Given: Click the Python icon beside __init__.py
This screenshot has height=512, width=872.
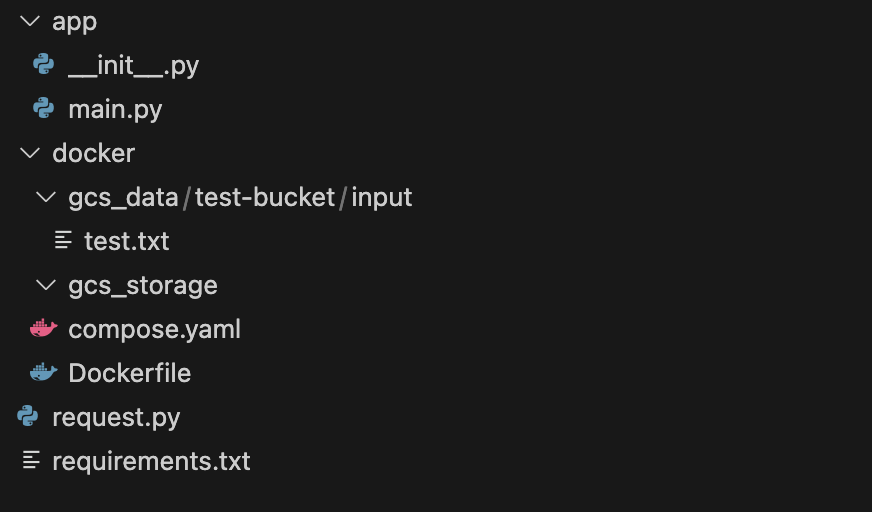Looking at the screenshot, I should (x=43, y=65).
